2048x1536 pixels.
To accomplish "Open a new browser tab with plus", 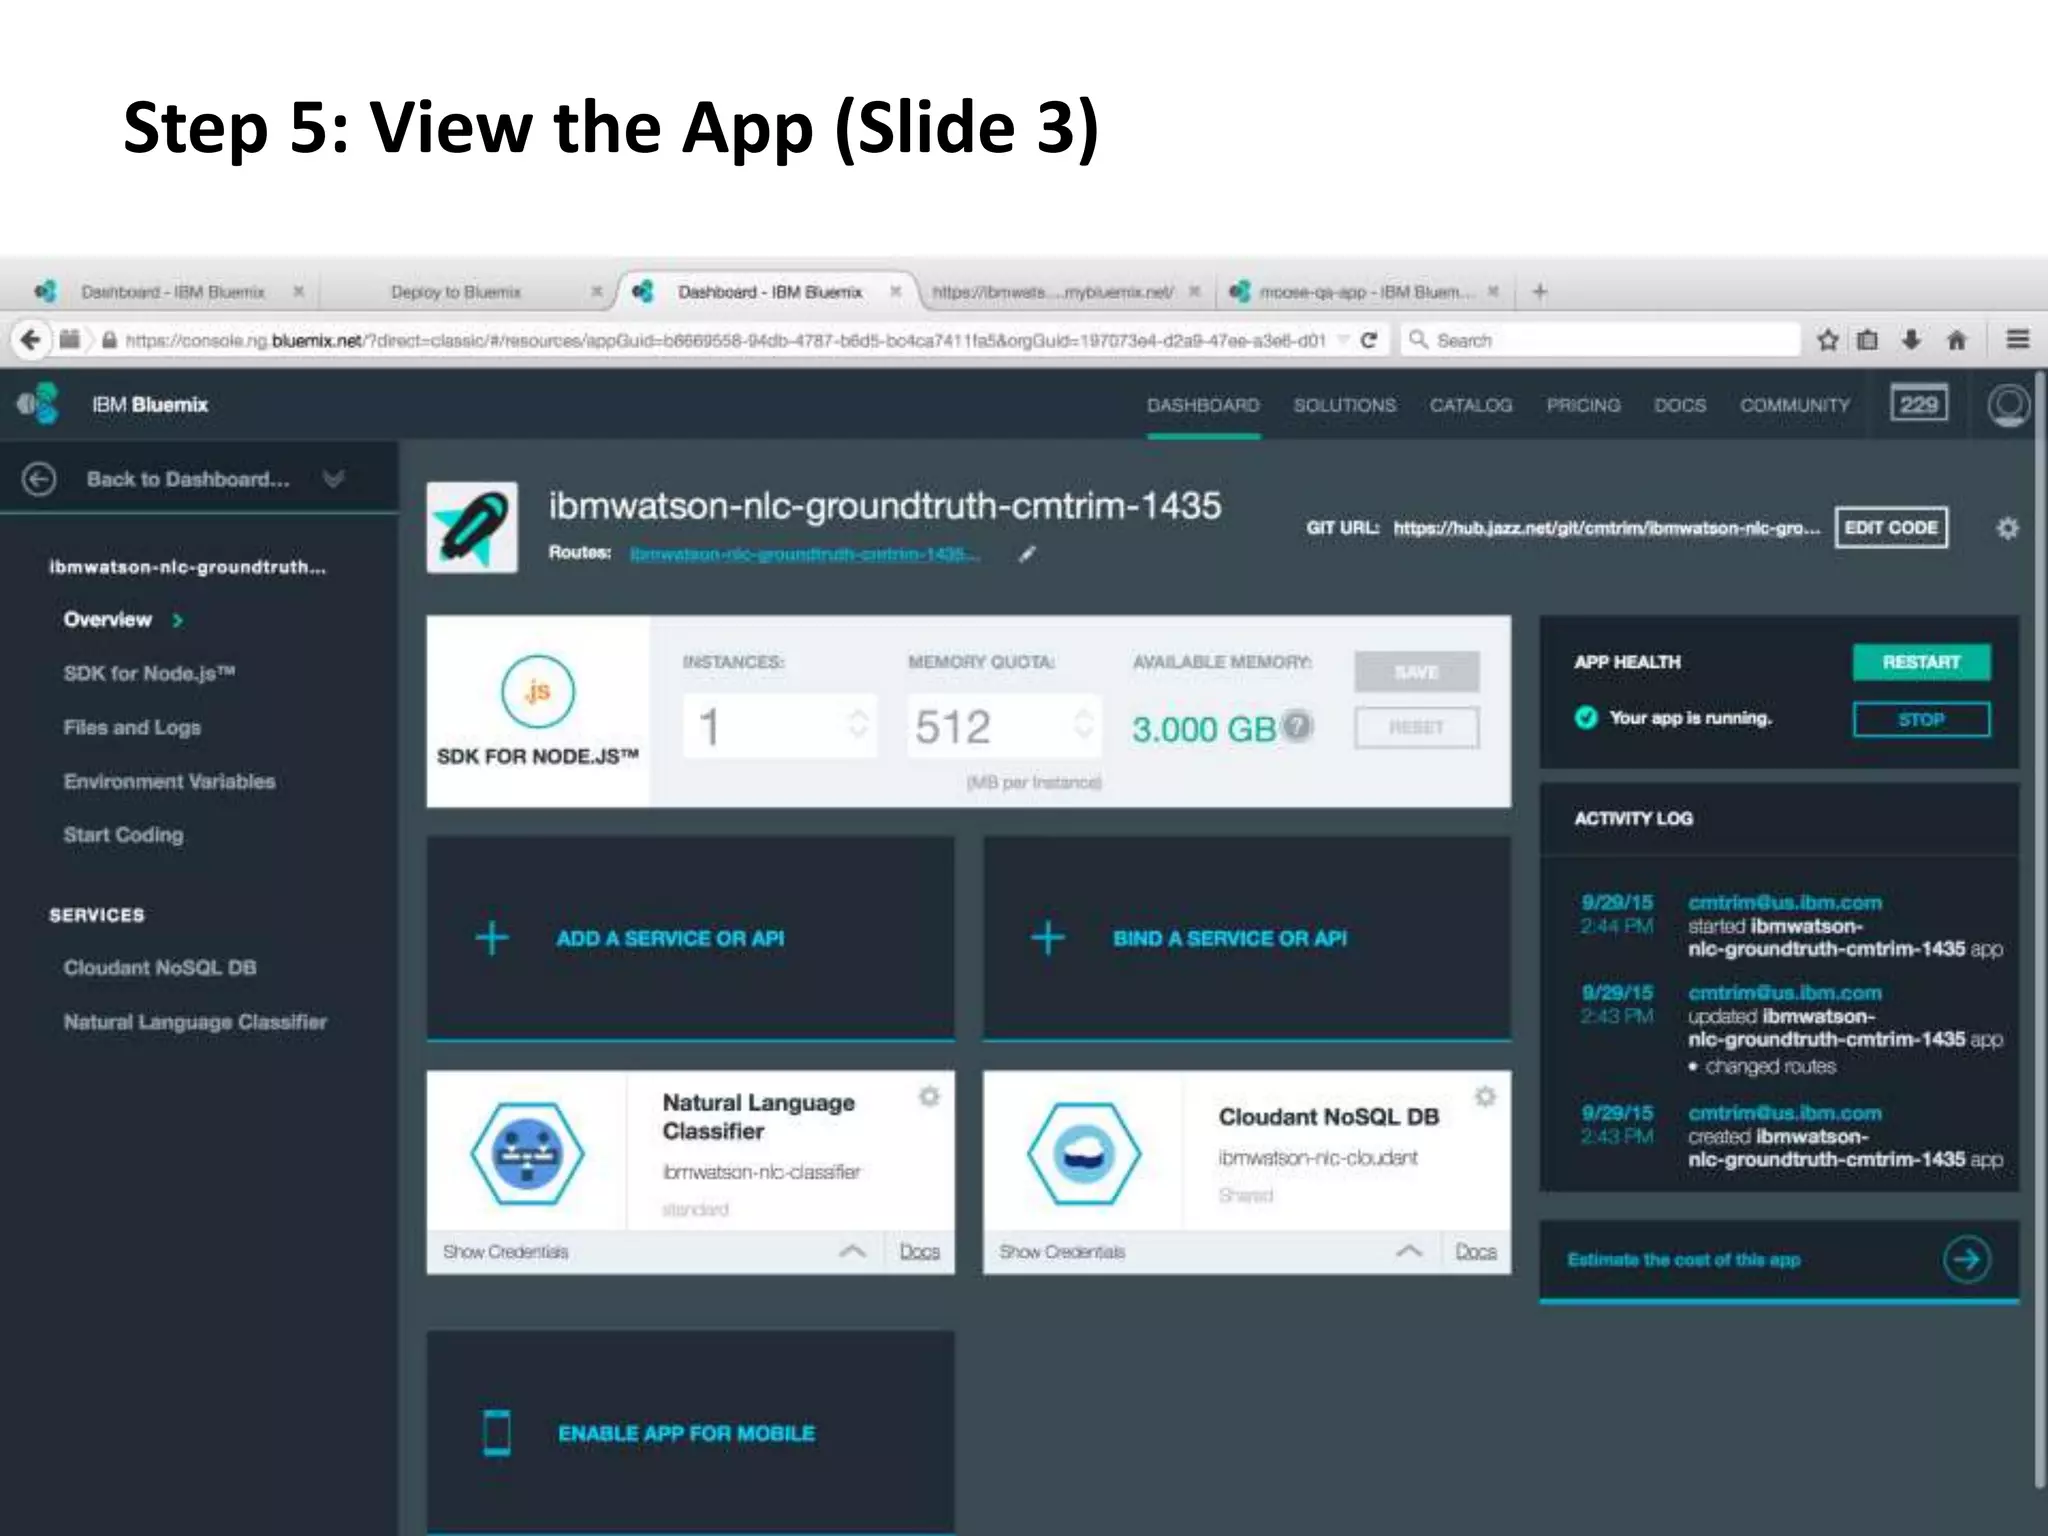I will click(1540, 292).
